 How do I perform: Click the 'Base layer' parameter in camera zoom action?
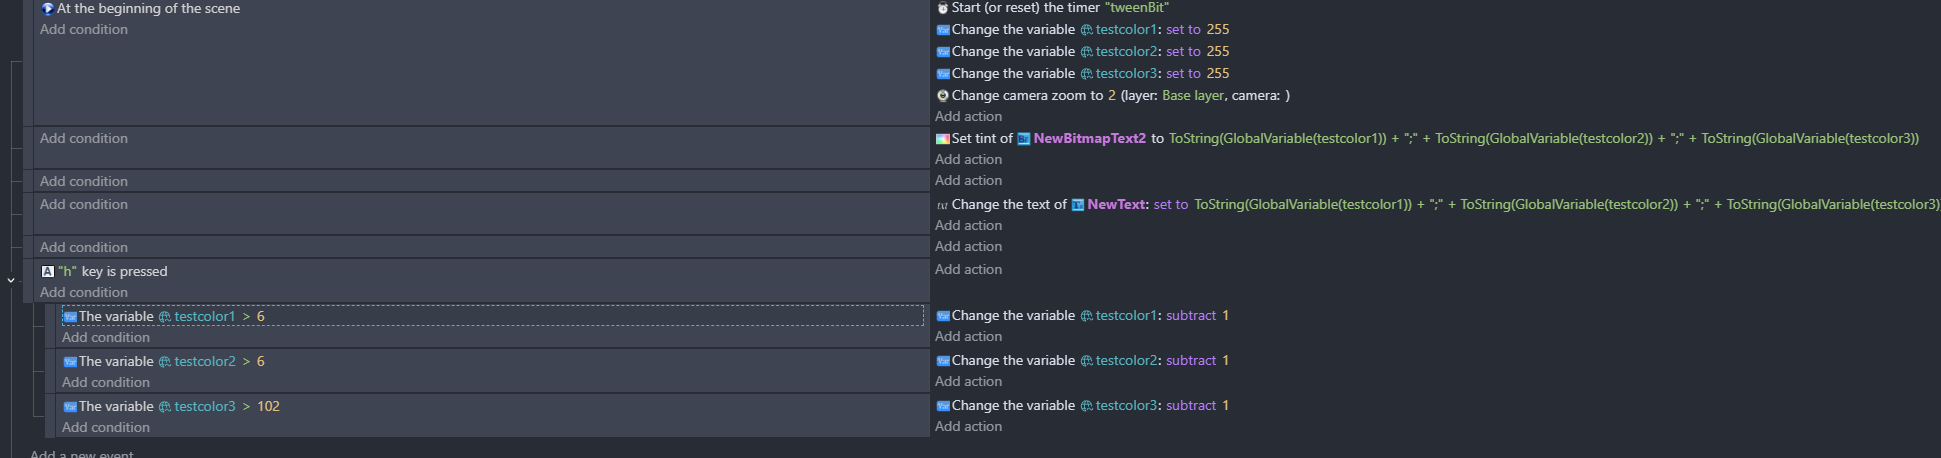[x=1193, y=96]
